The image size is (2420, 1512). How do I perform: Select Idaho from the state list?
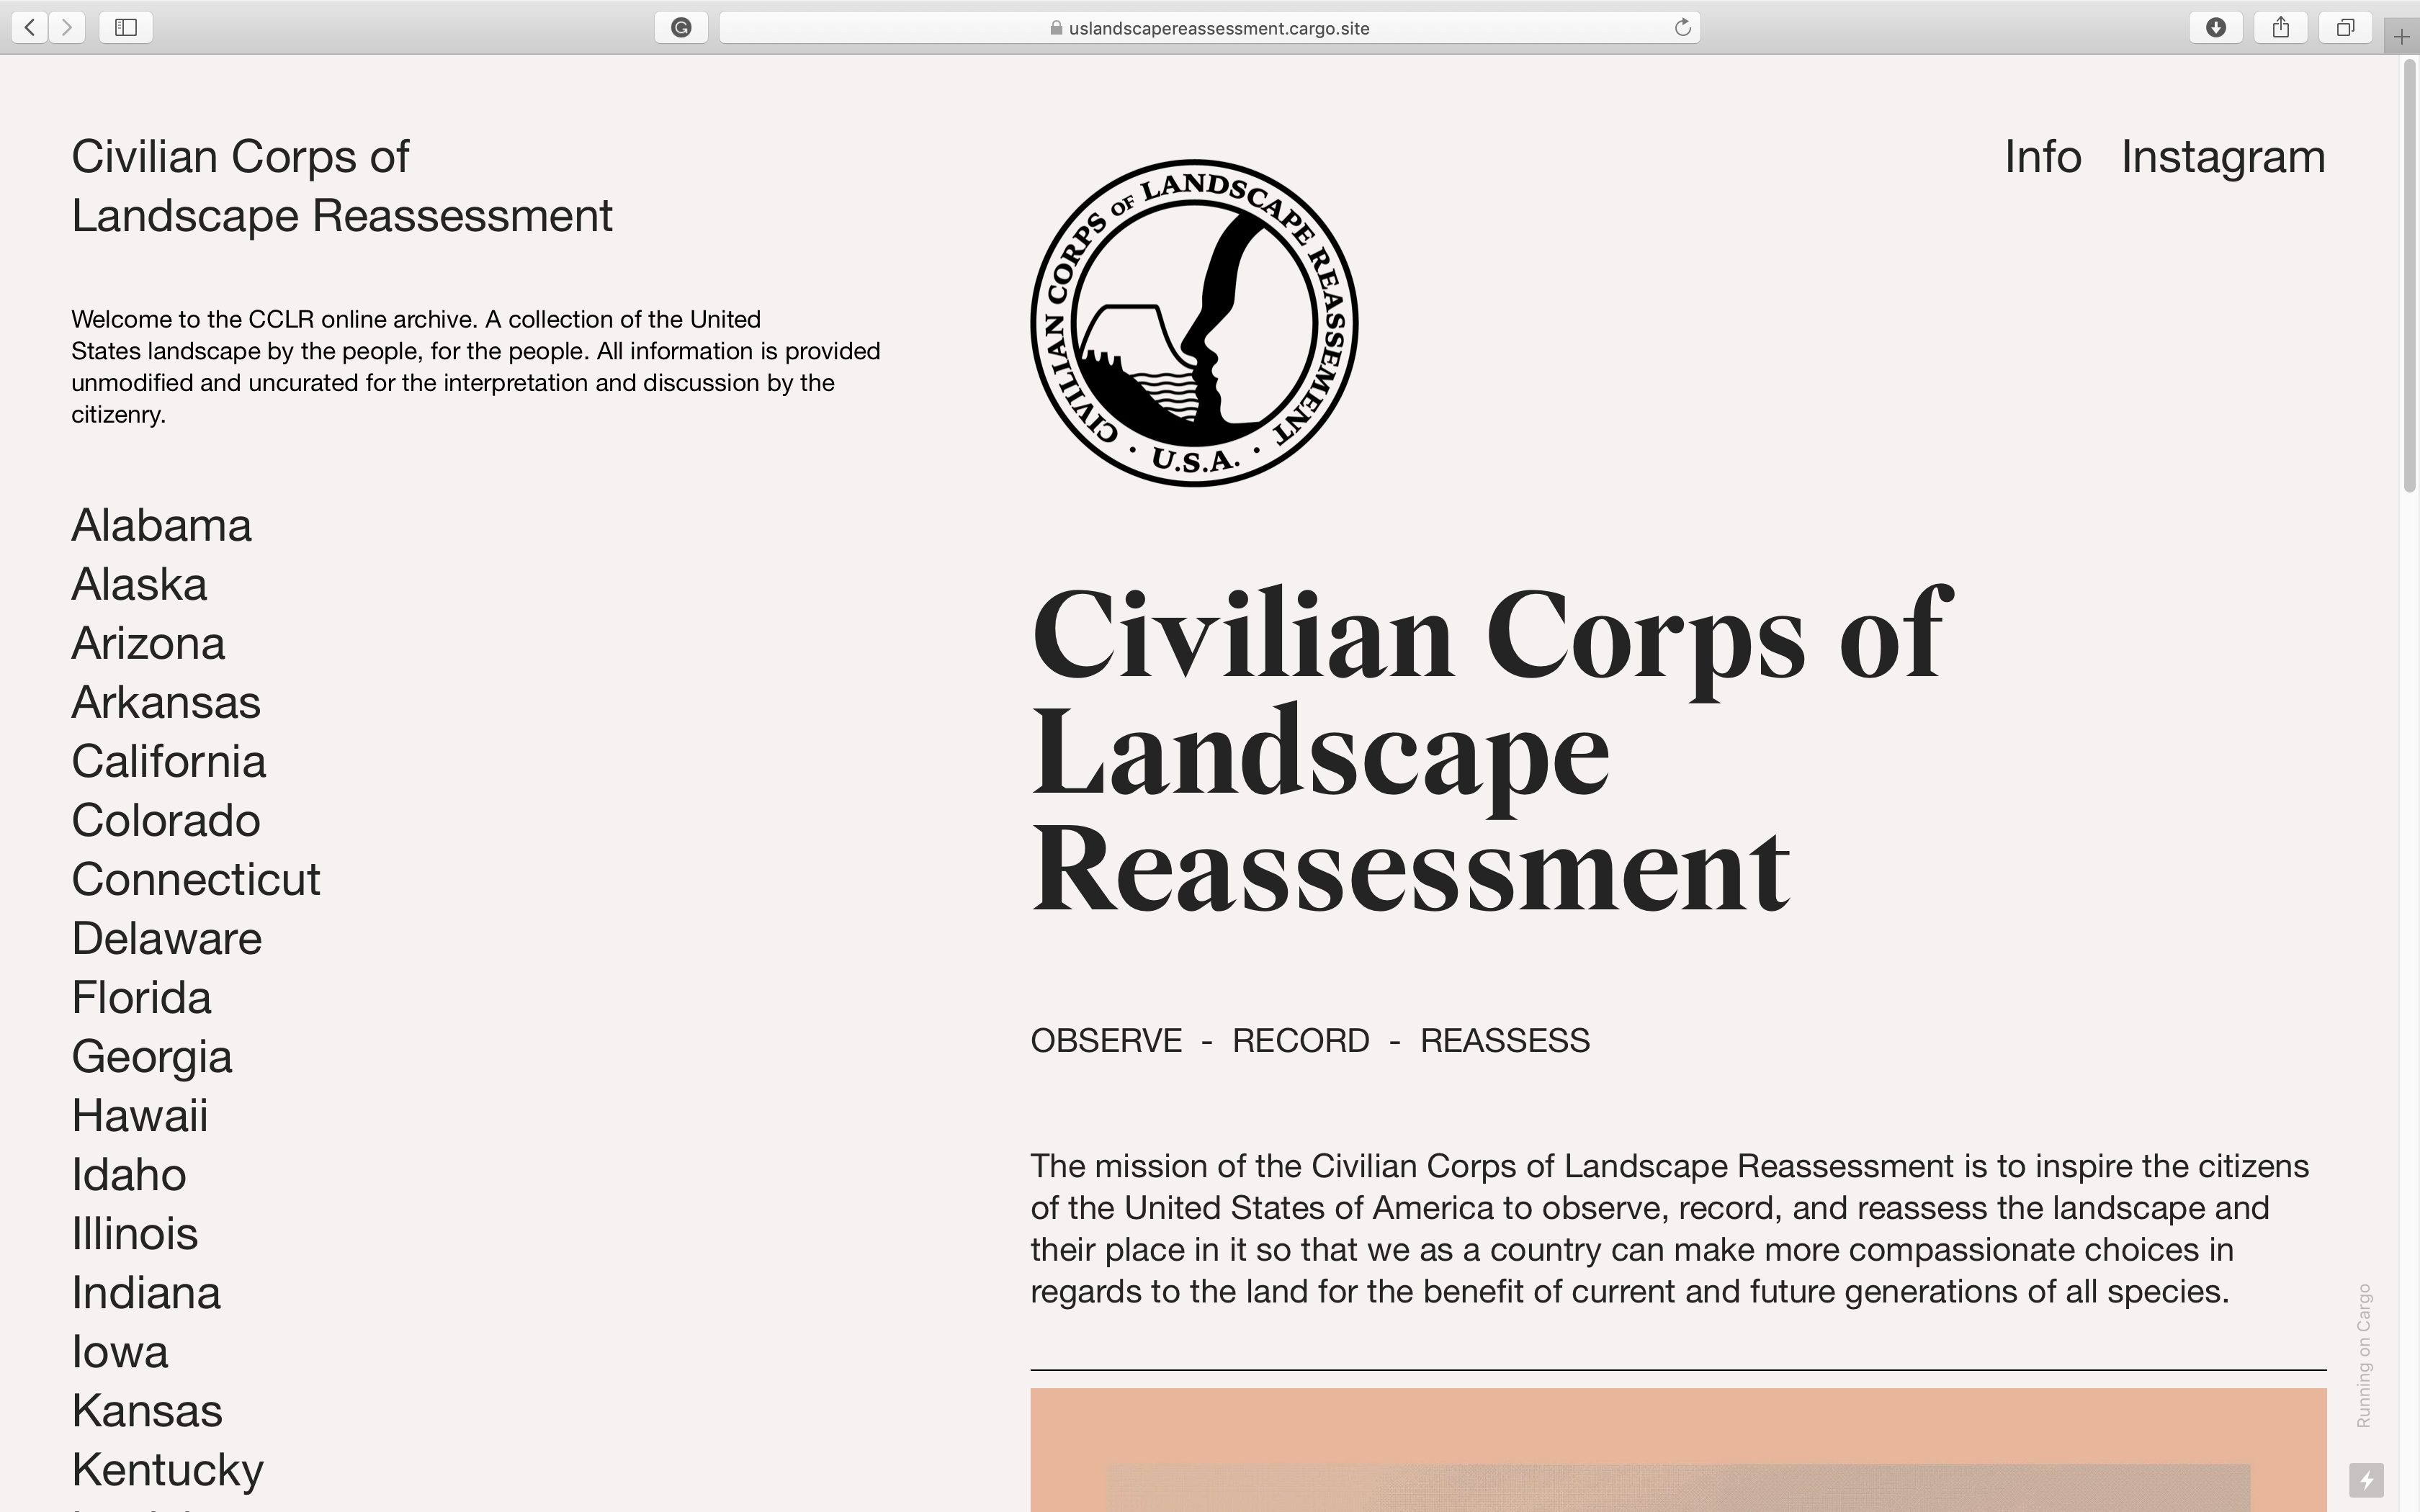tap(129, 1174)
